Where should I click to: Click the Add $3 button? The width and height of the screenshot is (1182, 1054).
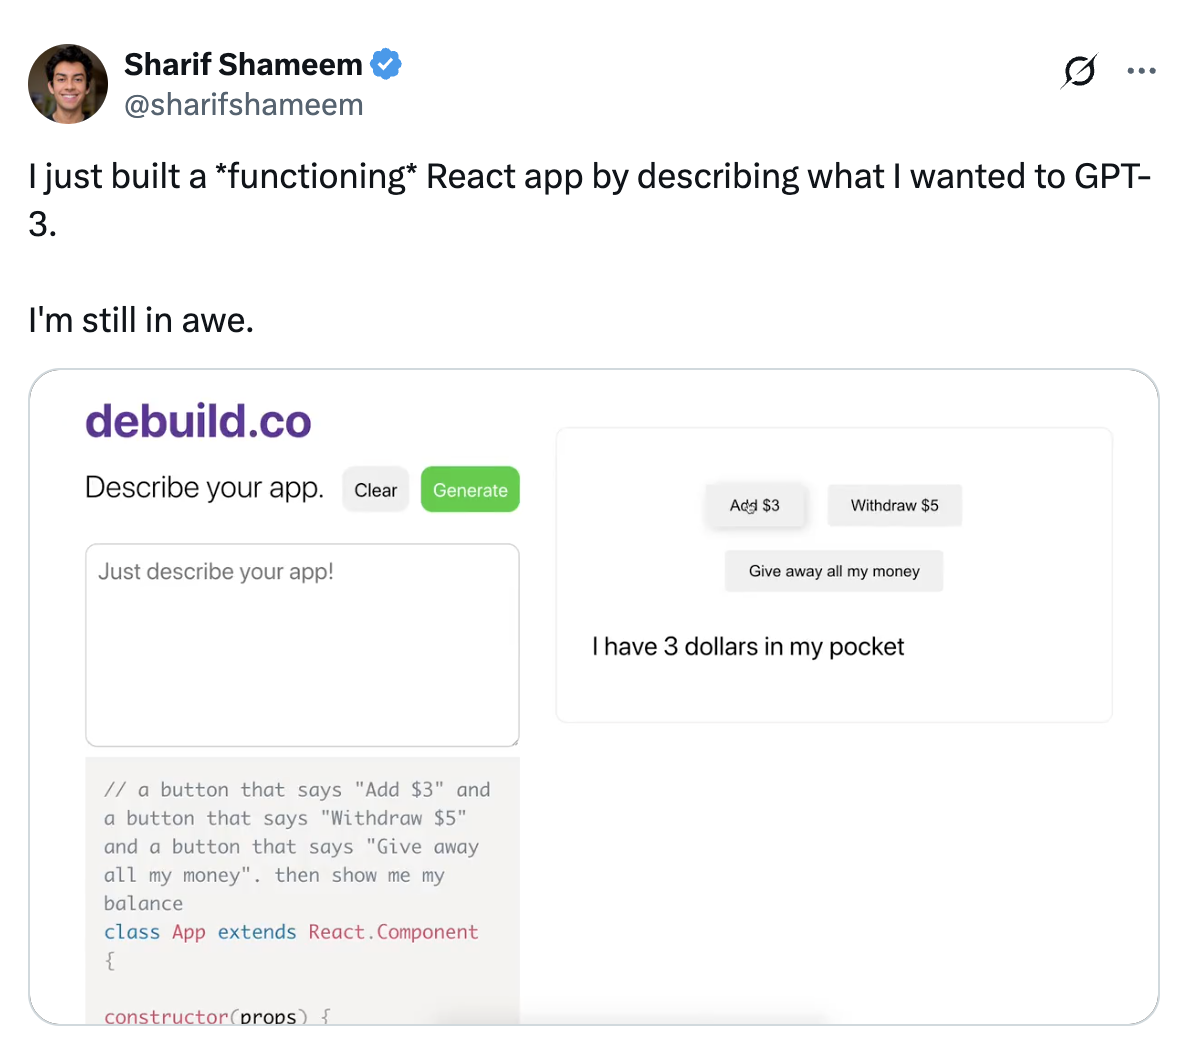755,506
